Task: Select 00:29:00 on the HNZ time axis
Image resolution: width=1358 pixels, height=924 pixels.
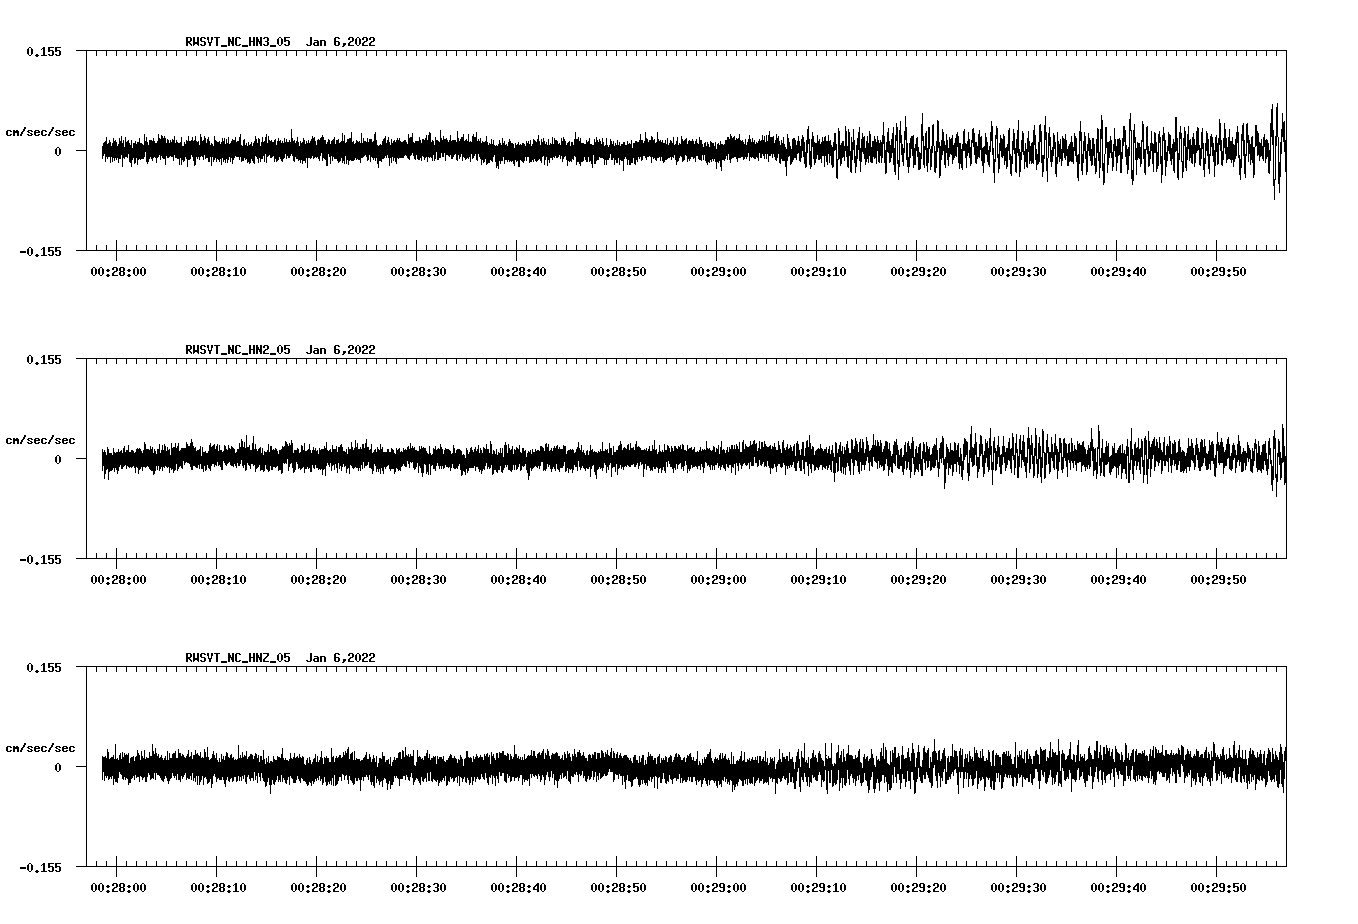Action: coord(718,888)
